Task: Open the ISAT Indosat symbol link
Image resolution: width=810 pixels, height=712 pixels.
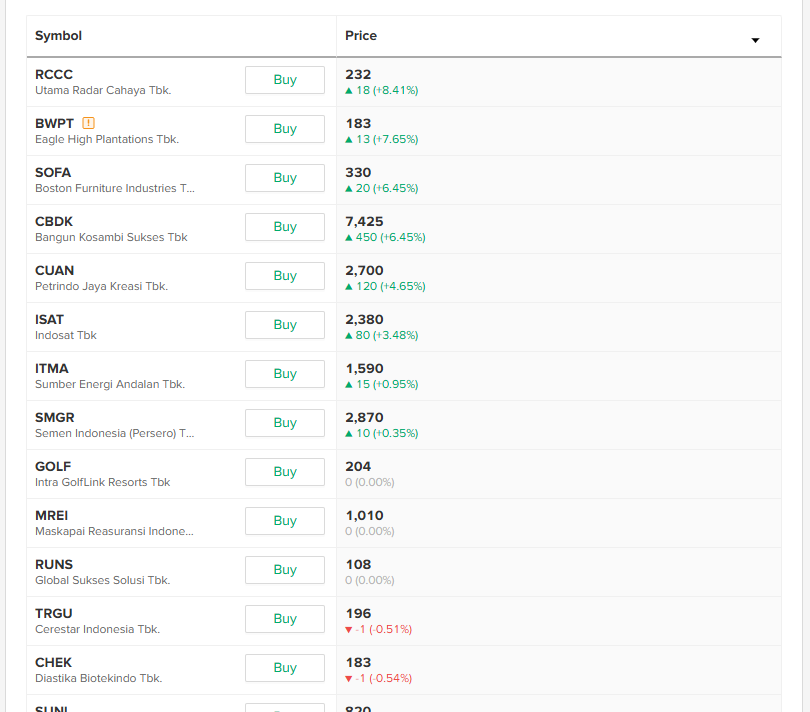Action: [x=50, y=319]
